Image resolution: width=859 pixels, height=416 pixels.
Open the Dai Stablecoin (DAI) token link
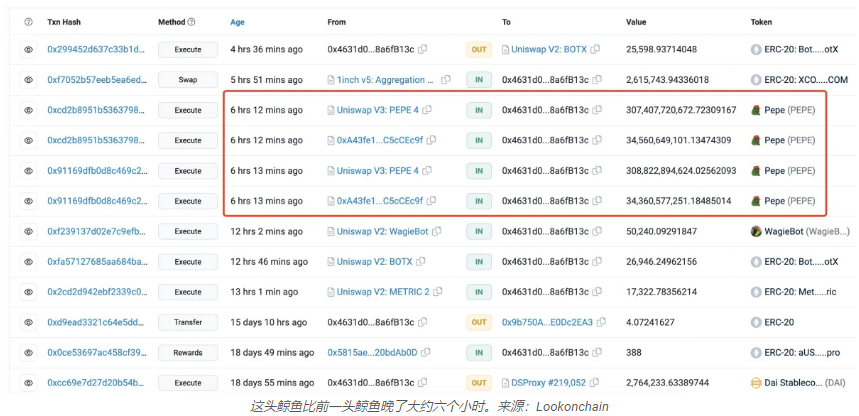tap(803, 383)
